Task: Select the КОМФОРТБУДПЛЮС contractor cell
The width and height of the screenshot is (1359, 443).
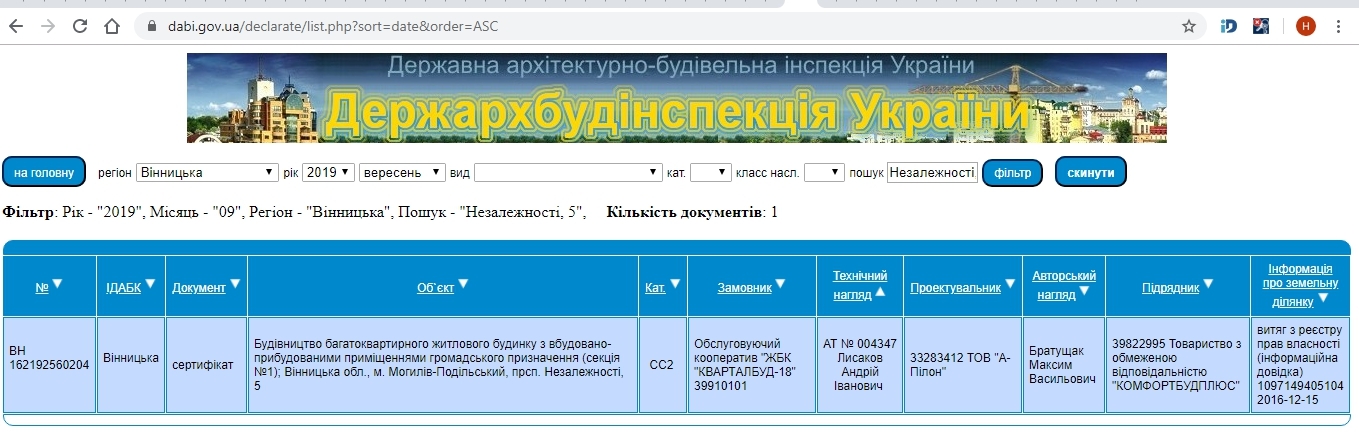Action: tap(1176, 364)
